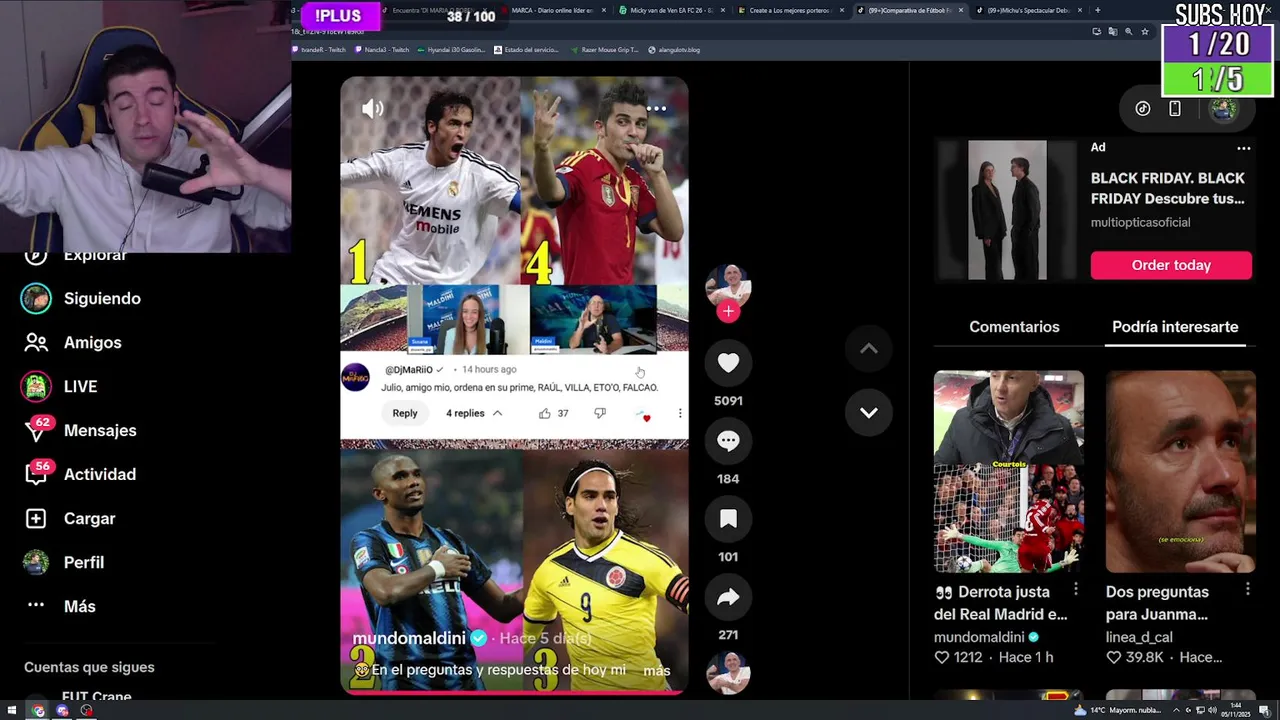The image size is (1280, 720).
Task: Collapse the 4 replies expander
Action: pyautogui.click(x=474, y=413)
